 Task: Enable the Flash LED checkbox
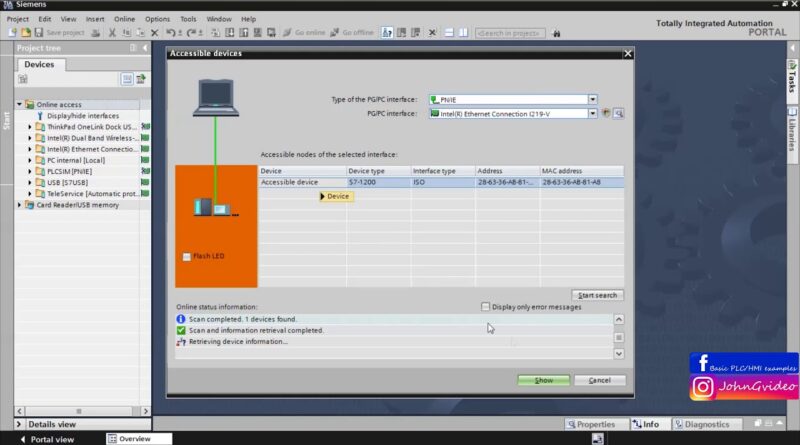coord(187,256)
